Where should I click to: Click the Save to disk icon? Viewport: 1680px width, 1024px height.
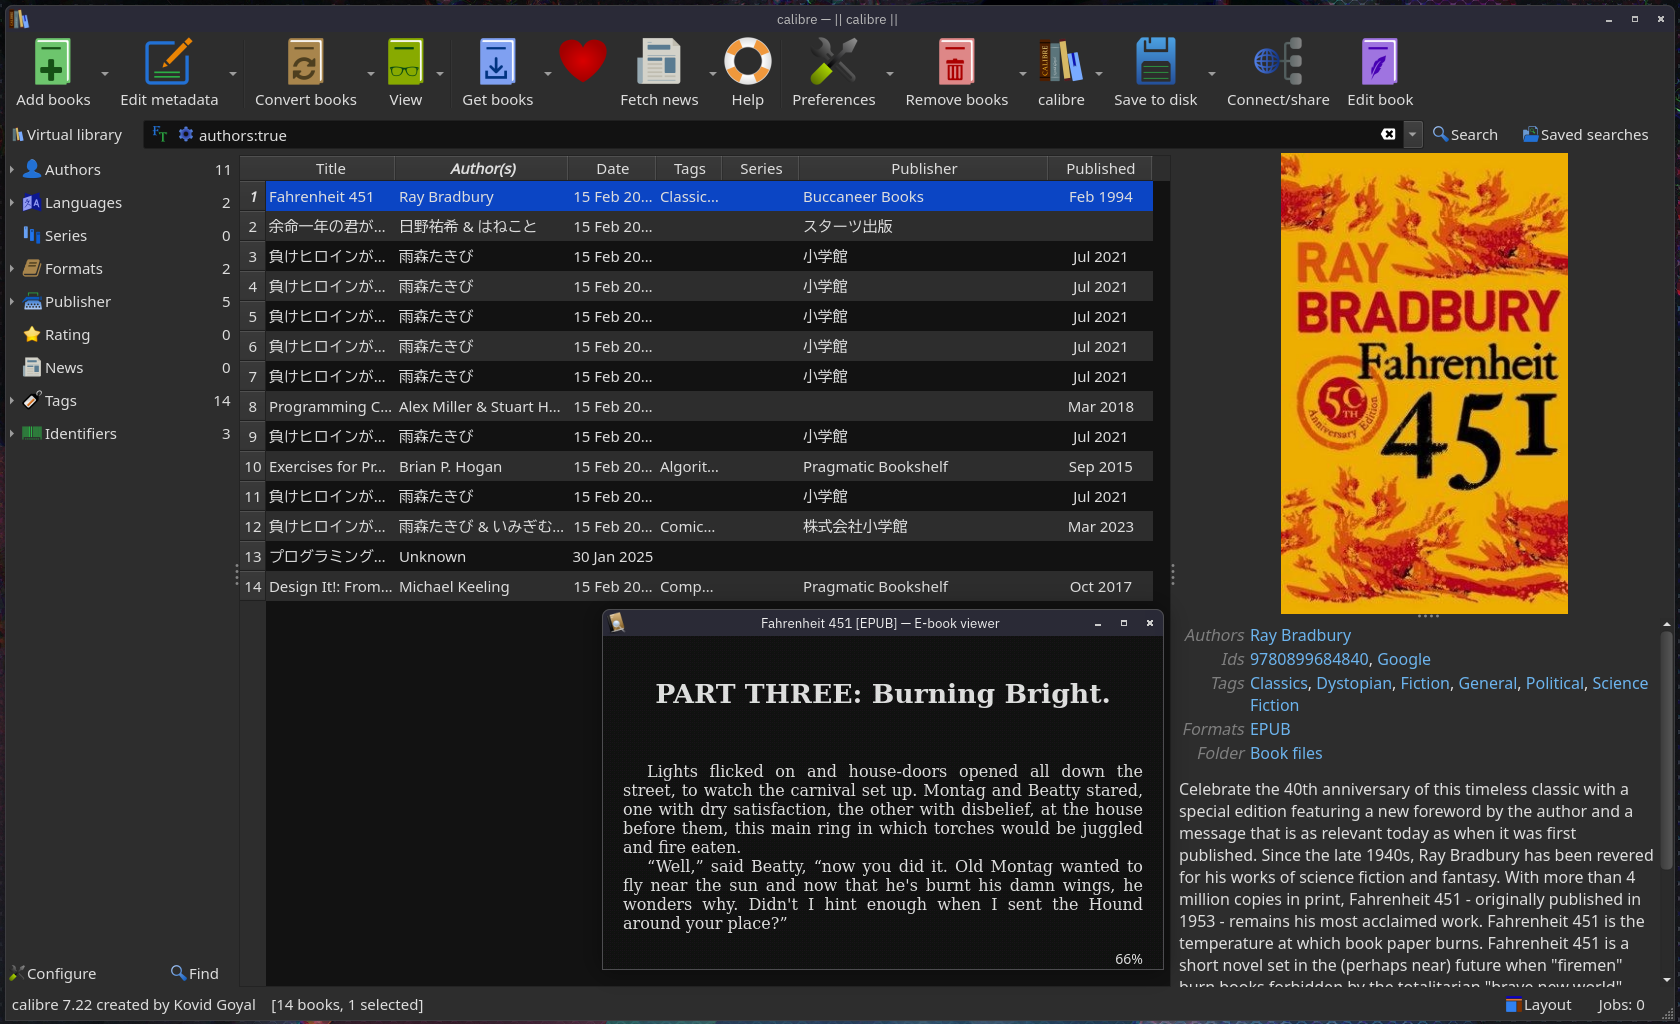pyautogui.click(x=1155, y=63)
